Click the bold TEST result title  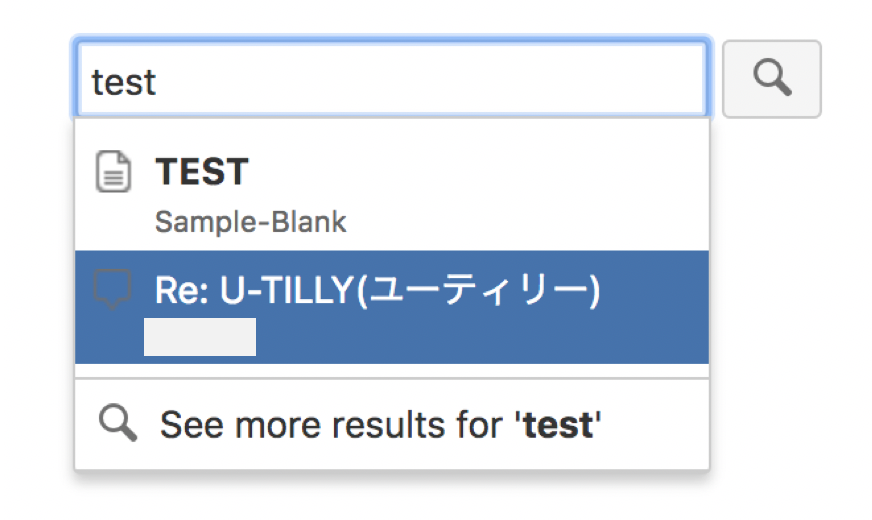(202, 172)
